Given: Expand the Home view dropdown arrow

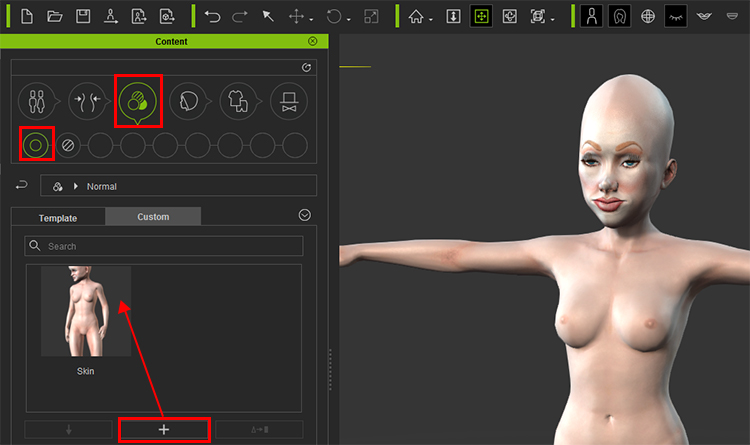Looking at the screenshot, I should coord(430,19).
